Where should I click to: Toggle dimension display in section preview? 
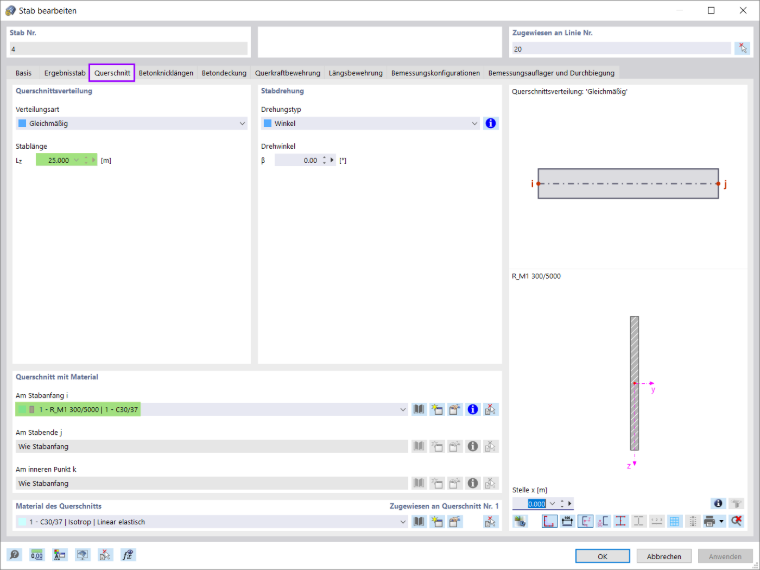click(568, 521)
